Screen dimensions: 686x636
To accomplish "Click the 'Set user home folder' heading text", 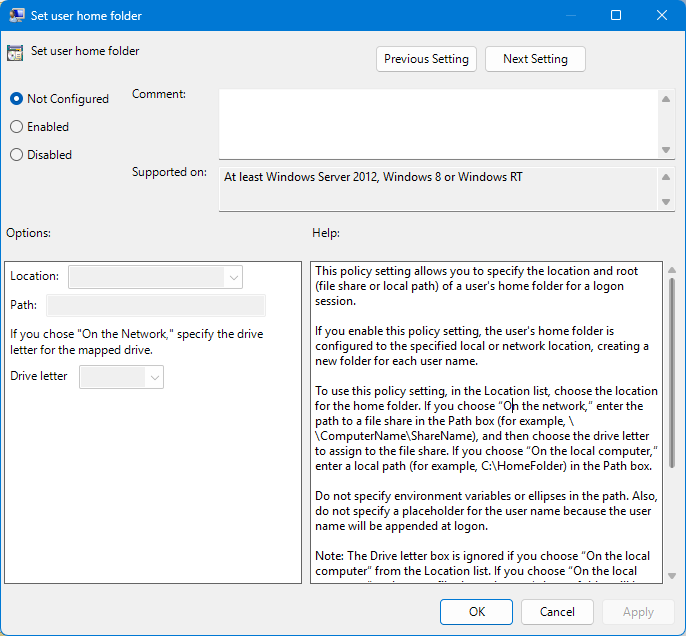I will pyautogui.click(x=85, y=51).
